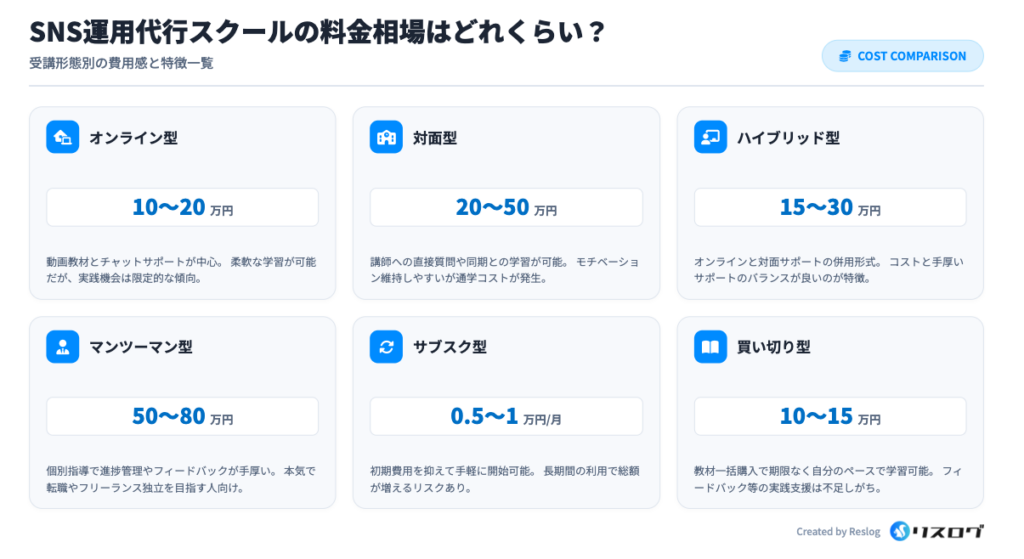
Task: Click the マンツーマン型 person icon
Action: [62, 347]
